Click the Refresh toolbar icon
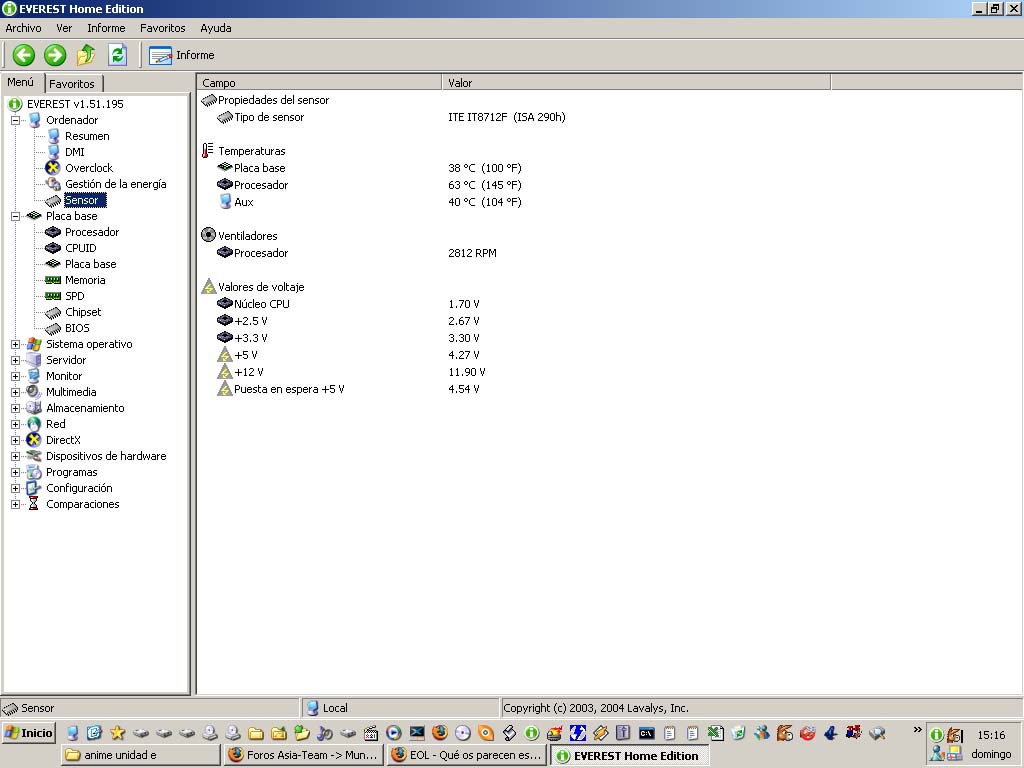The height and width of the screenshot is (768, 1024). (x=118, y=55)
